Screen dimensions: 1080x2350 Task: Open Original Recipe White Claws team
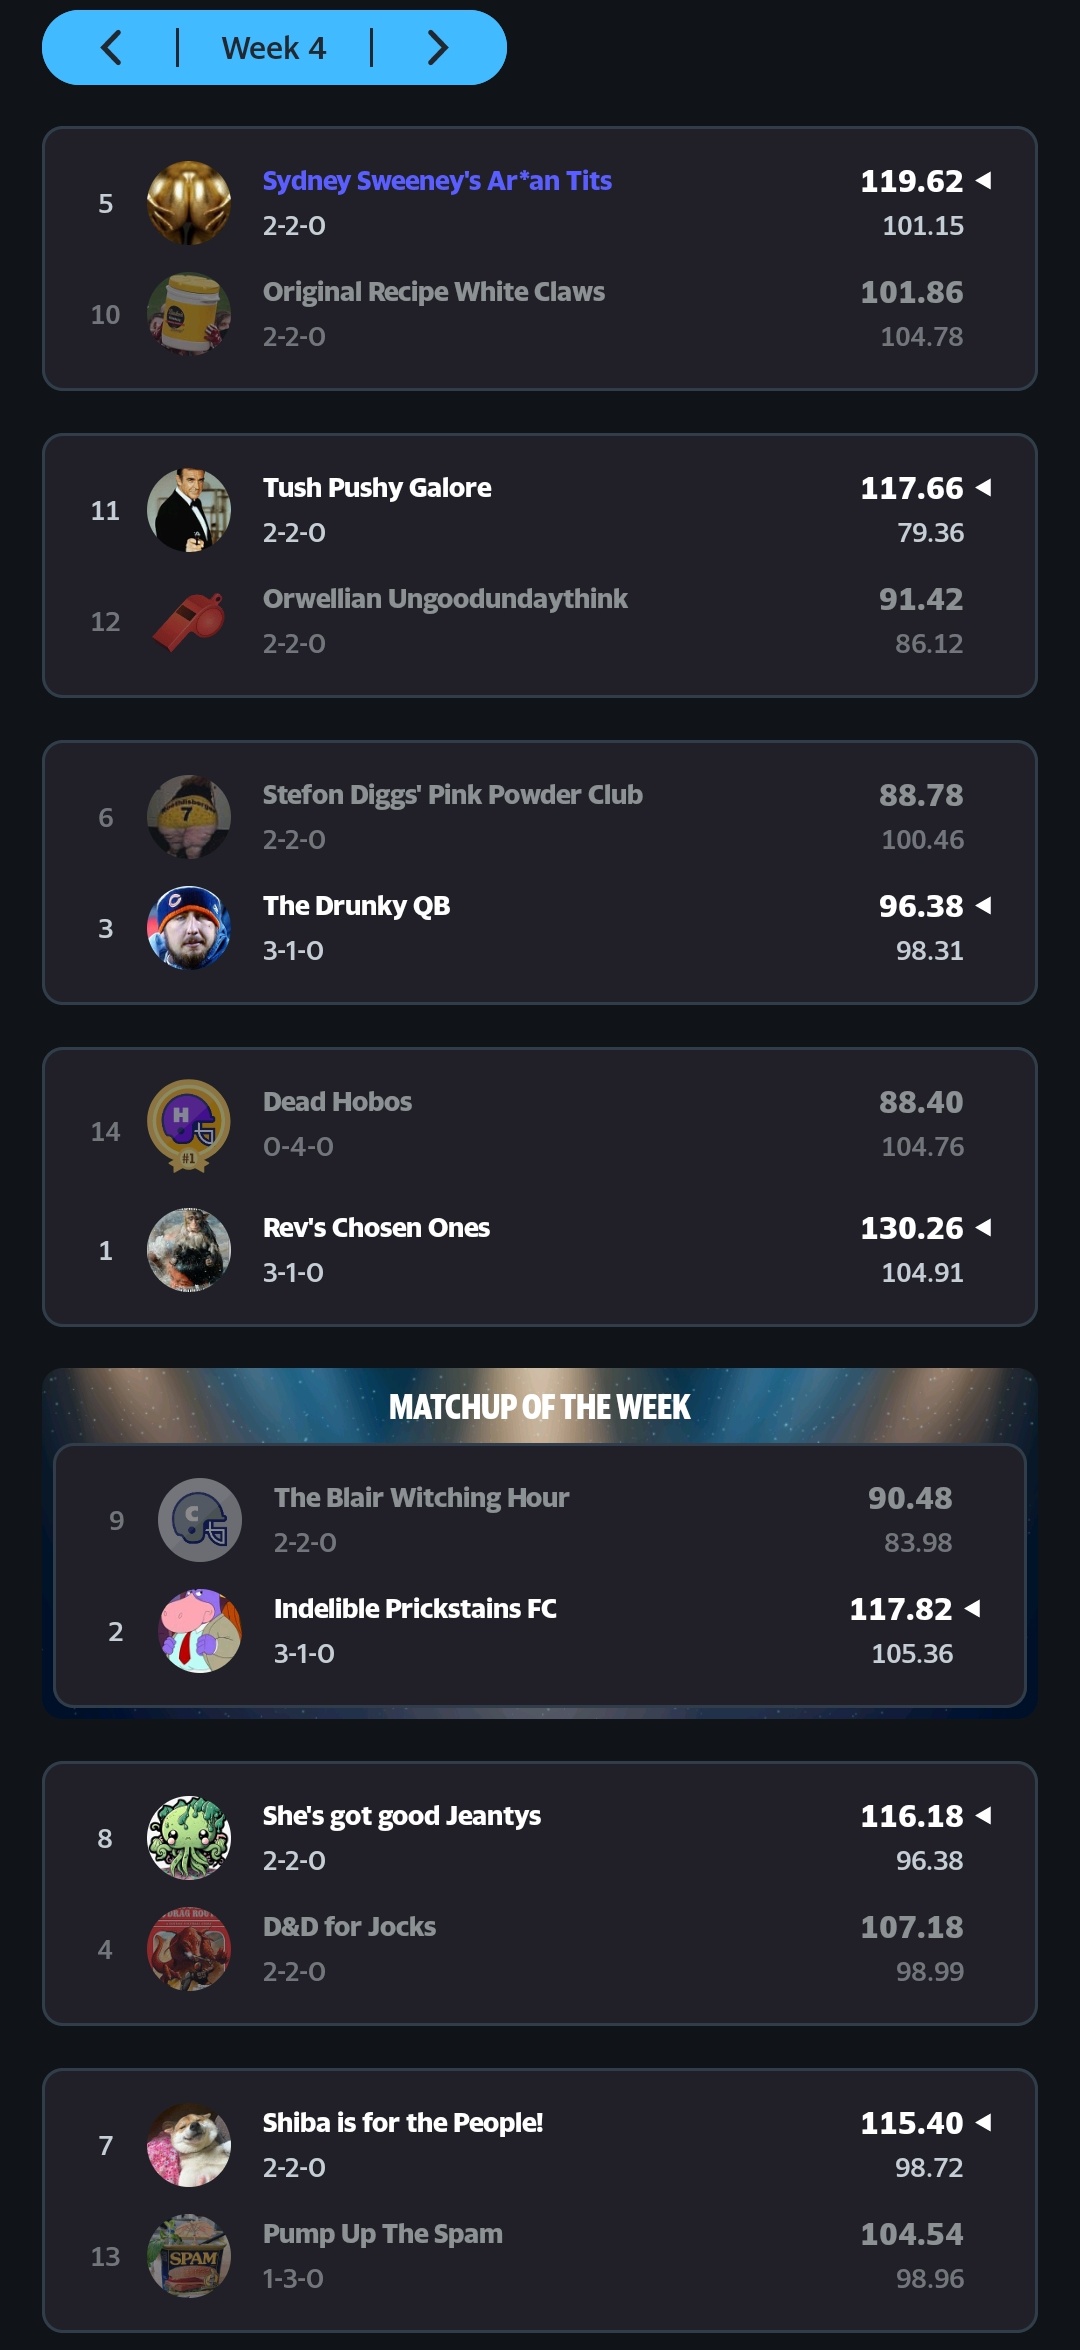coord(433,292)
